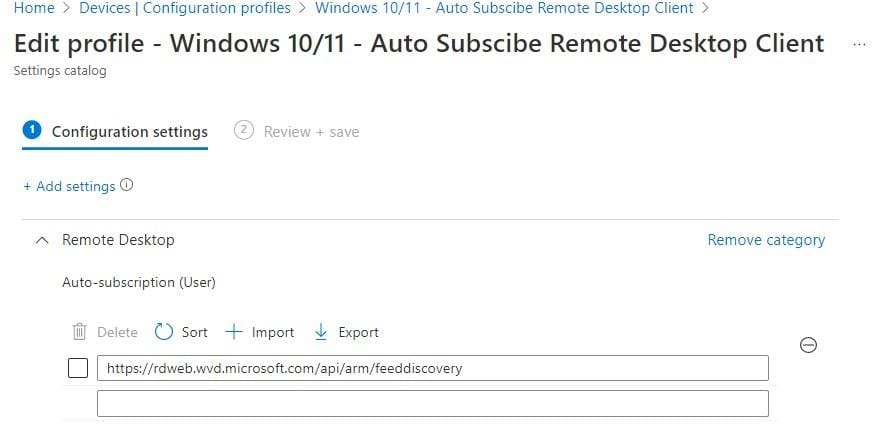Click the Export down-arrow icon
The image size is (884, 440).
321,332
